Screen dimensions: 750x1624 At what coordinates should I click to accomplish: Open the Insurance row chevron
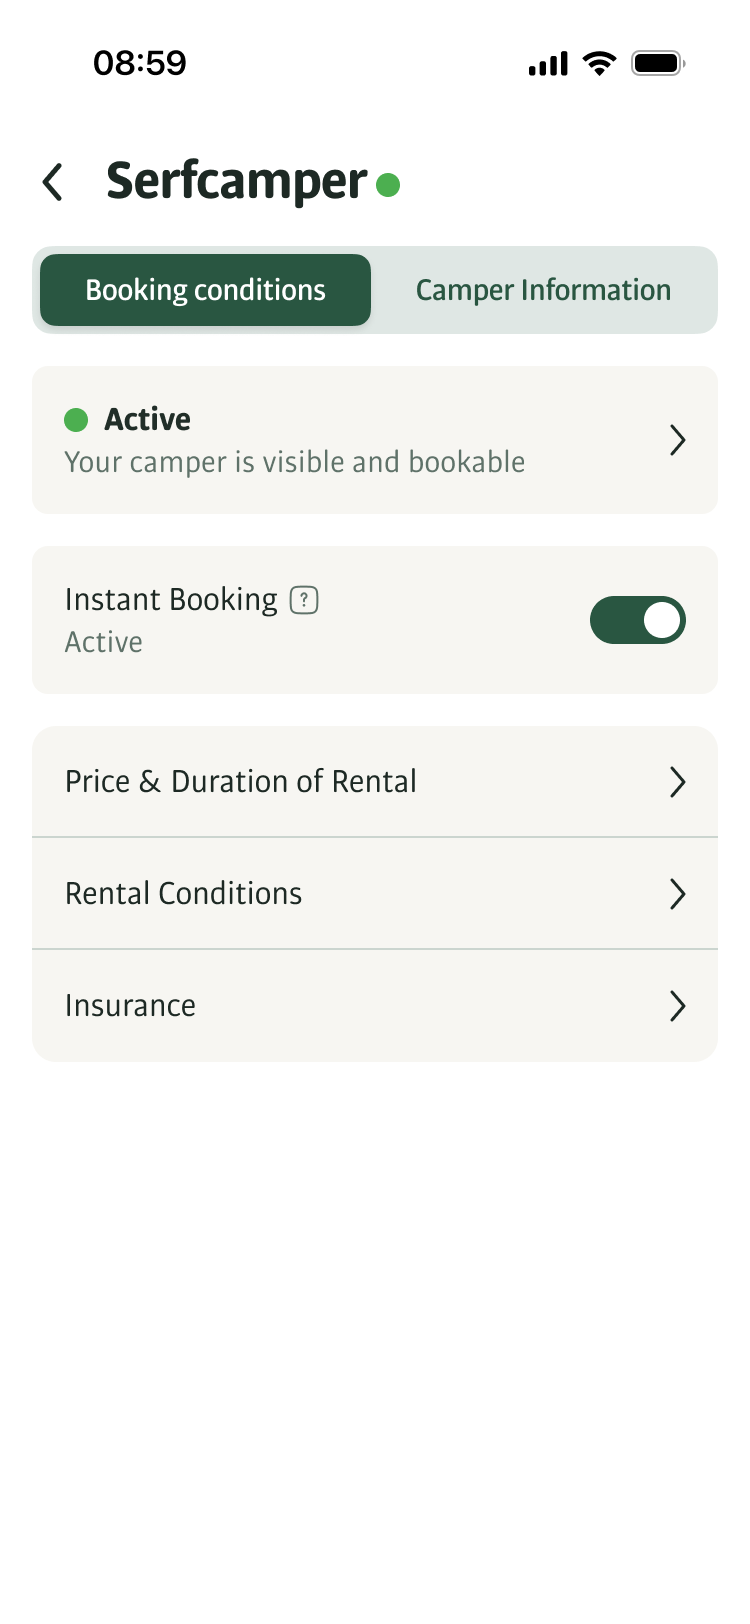point(677,1006)
